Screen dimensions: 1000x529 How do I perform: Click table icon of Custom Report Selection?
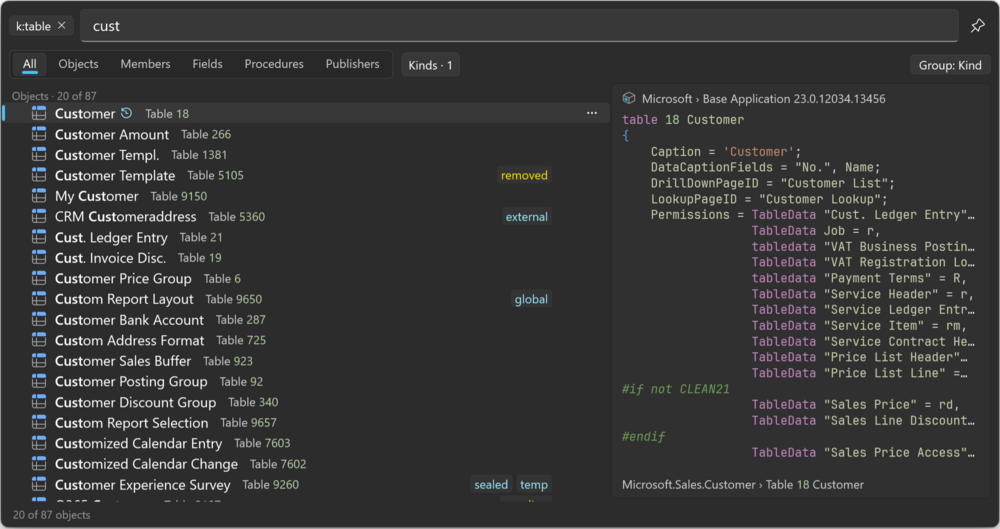(x=39, y=422)
